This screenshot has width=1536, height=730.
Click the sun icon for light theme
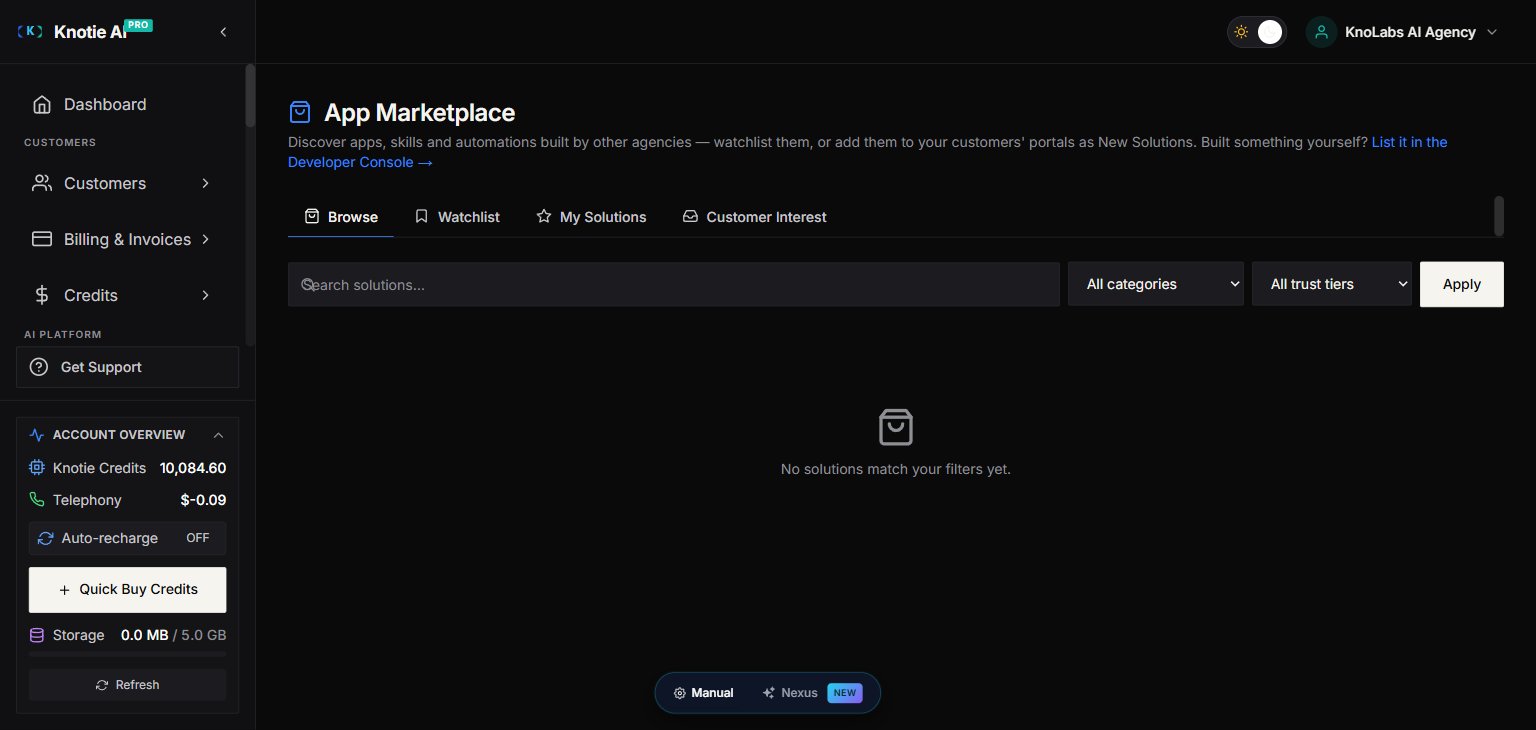point(1241,32)
